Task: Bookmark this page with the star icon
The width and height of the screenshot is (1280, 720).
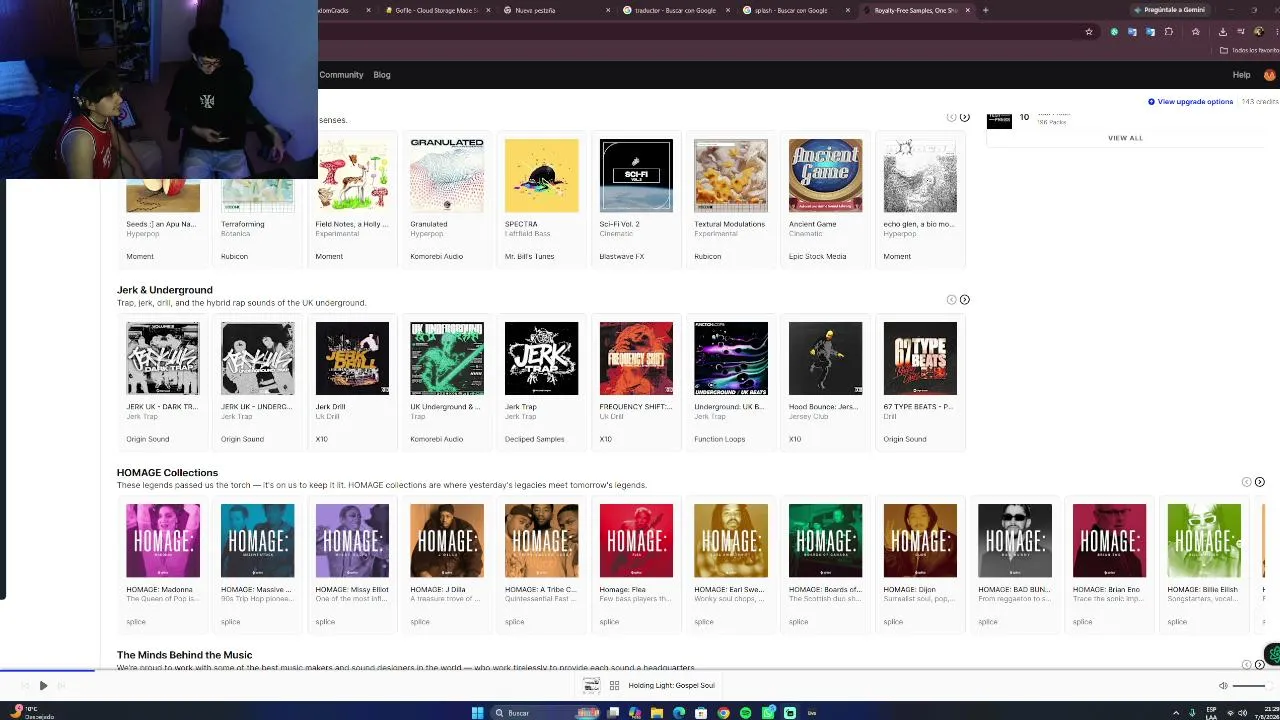Action: tap(1089, 32)
